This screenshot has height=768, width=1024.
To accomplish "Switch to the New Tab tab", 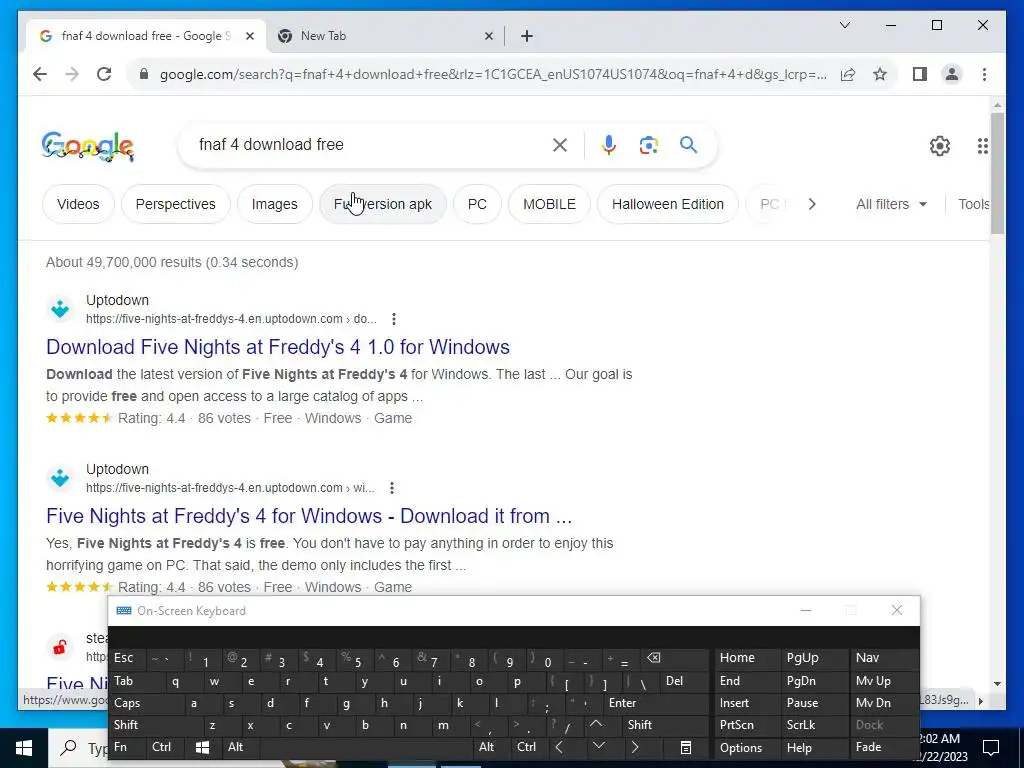I will [383, 36].
